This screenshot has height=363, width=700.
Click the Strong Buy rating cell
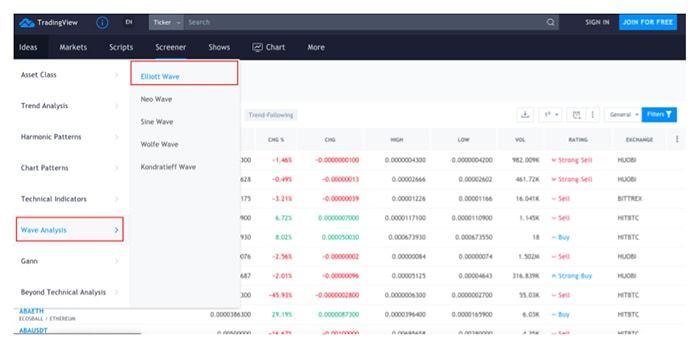(x=572, y=276)
